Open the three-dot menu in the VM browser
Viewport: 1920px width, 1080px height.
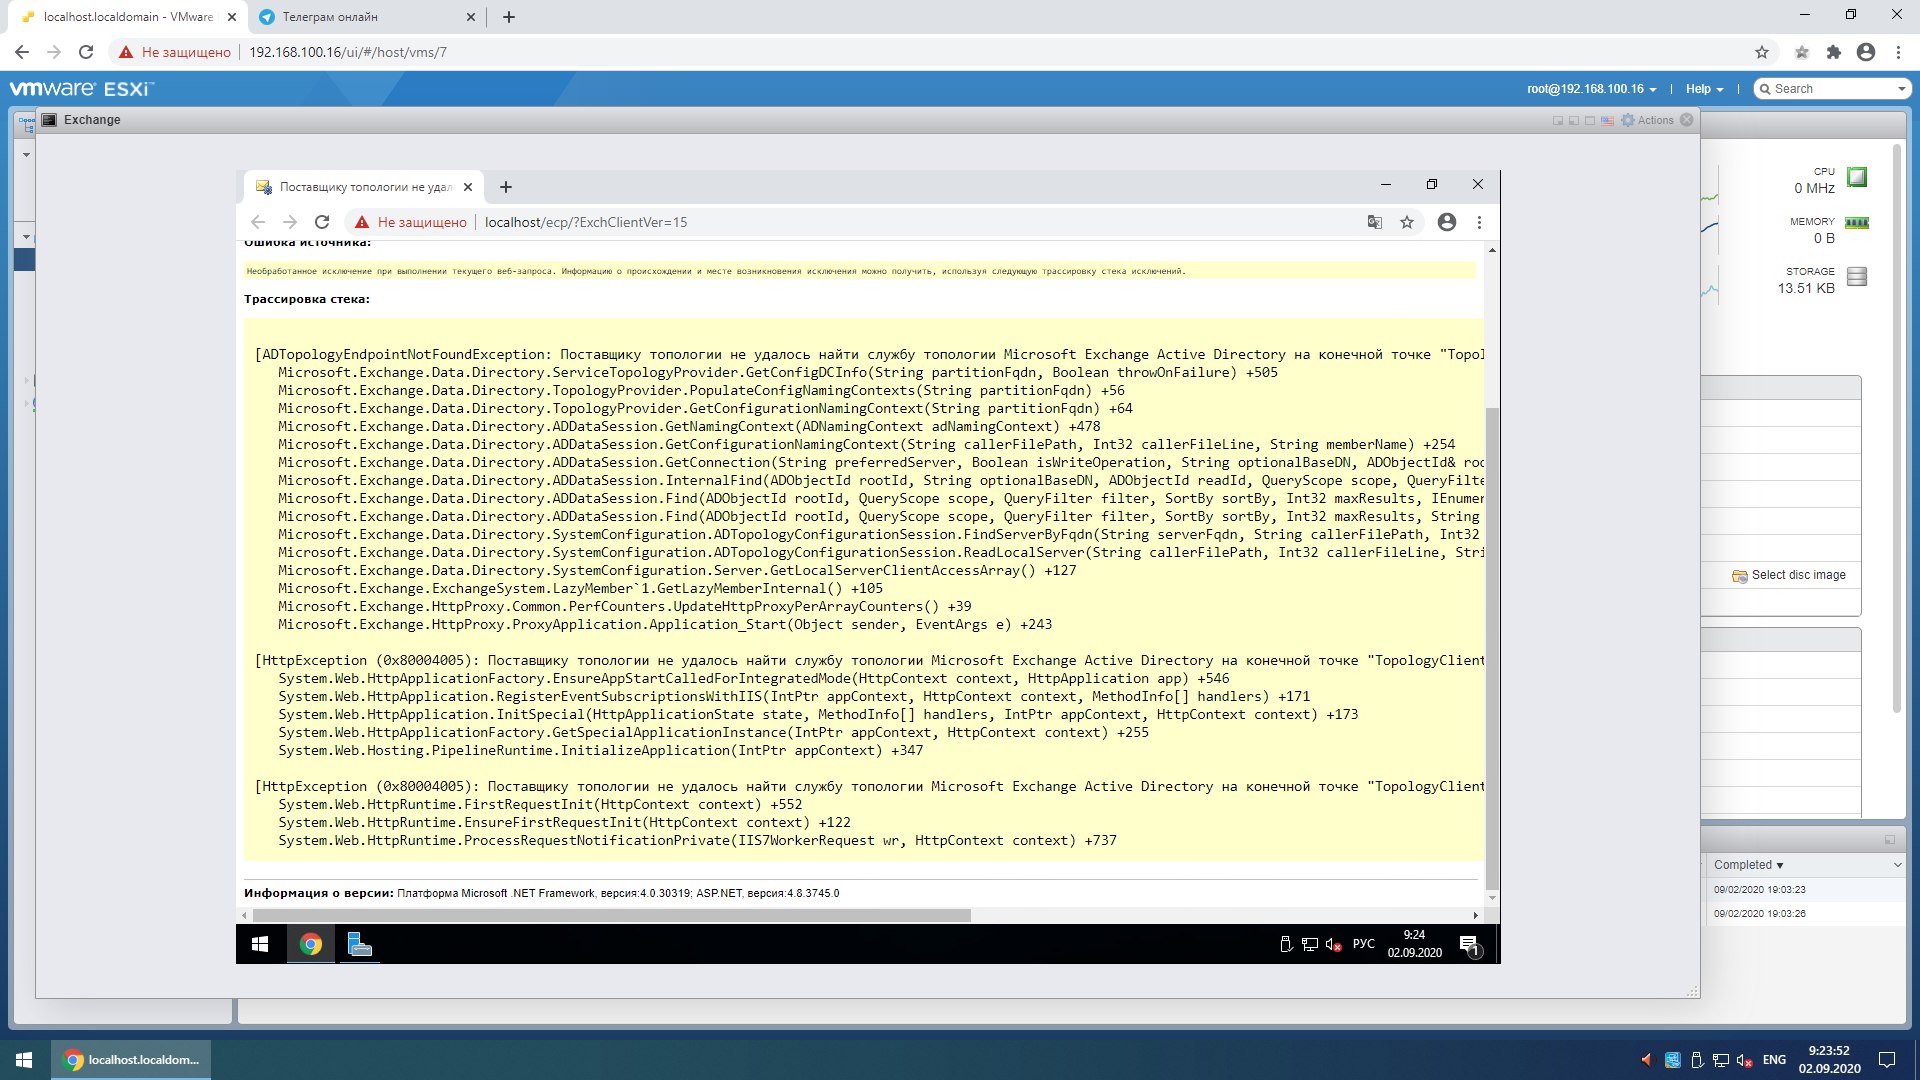pyautogui.click(x=1479, y=222)
